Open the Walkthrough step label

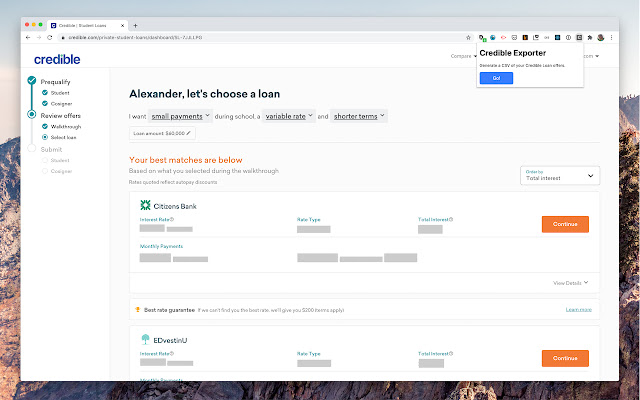pos(66,127)
